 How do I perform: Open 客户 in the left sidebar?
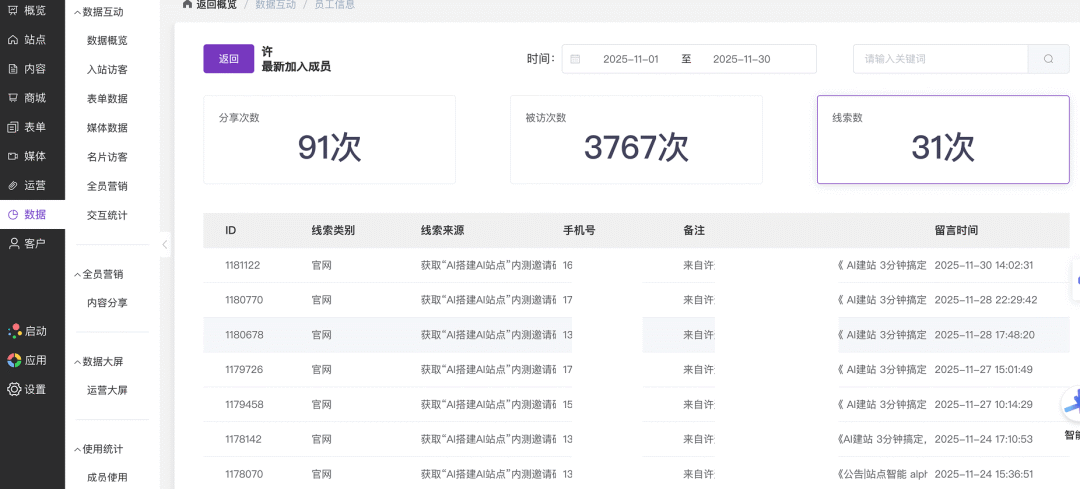27,243
